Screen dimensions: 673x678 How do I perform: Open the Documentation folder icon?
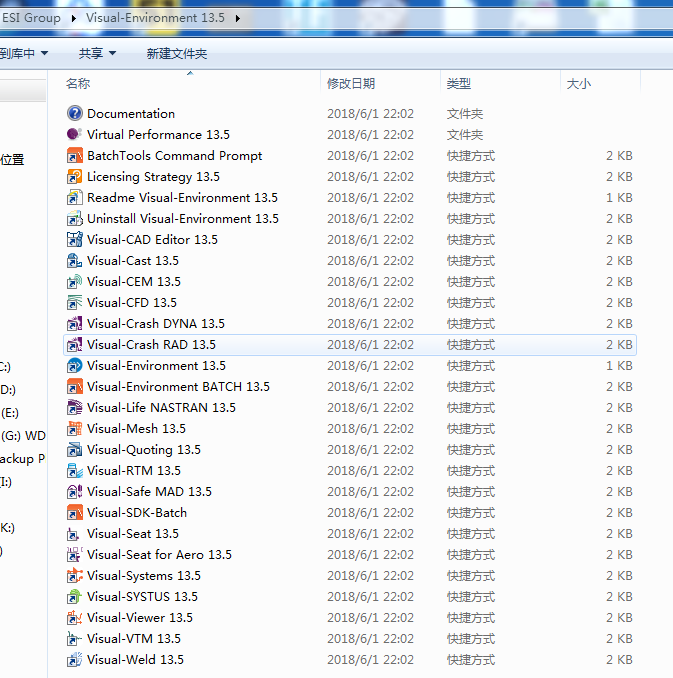74,113
